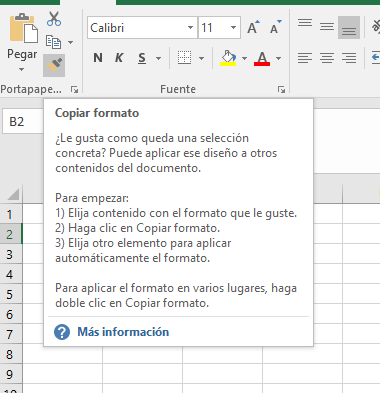This screenshot has width=380, height=393.
Task: Center text horizontally in the cell
Action: [327, 58]
